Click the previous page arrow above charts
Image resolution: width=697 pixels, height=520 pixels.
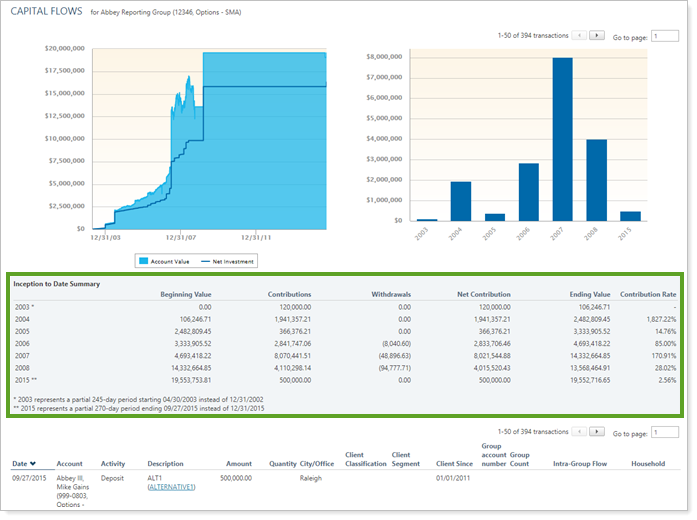(579, 35)
